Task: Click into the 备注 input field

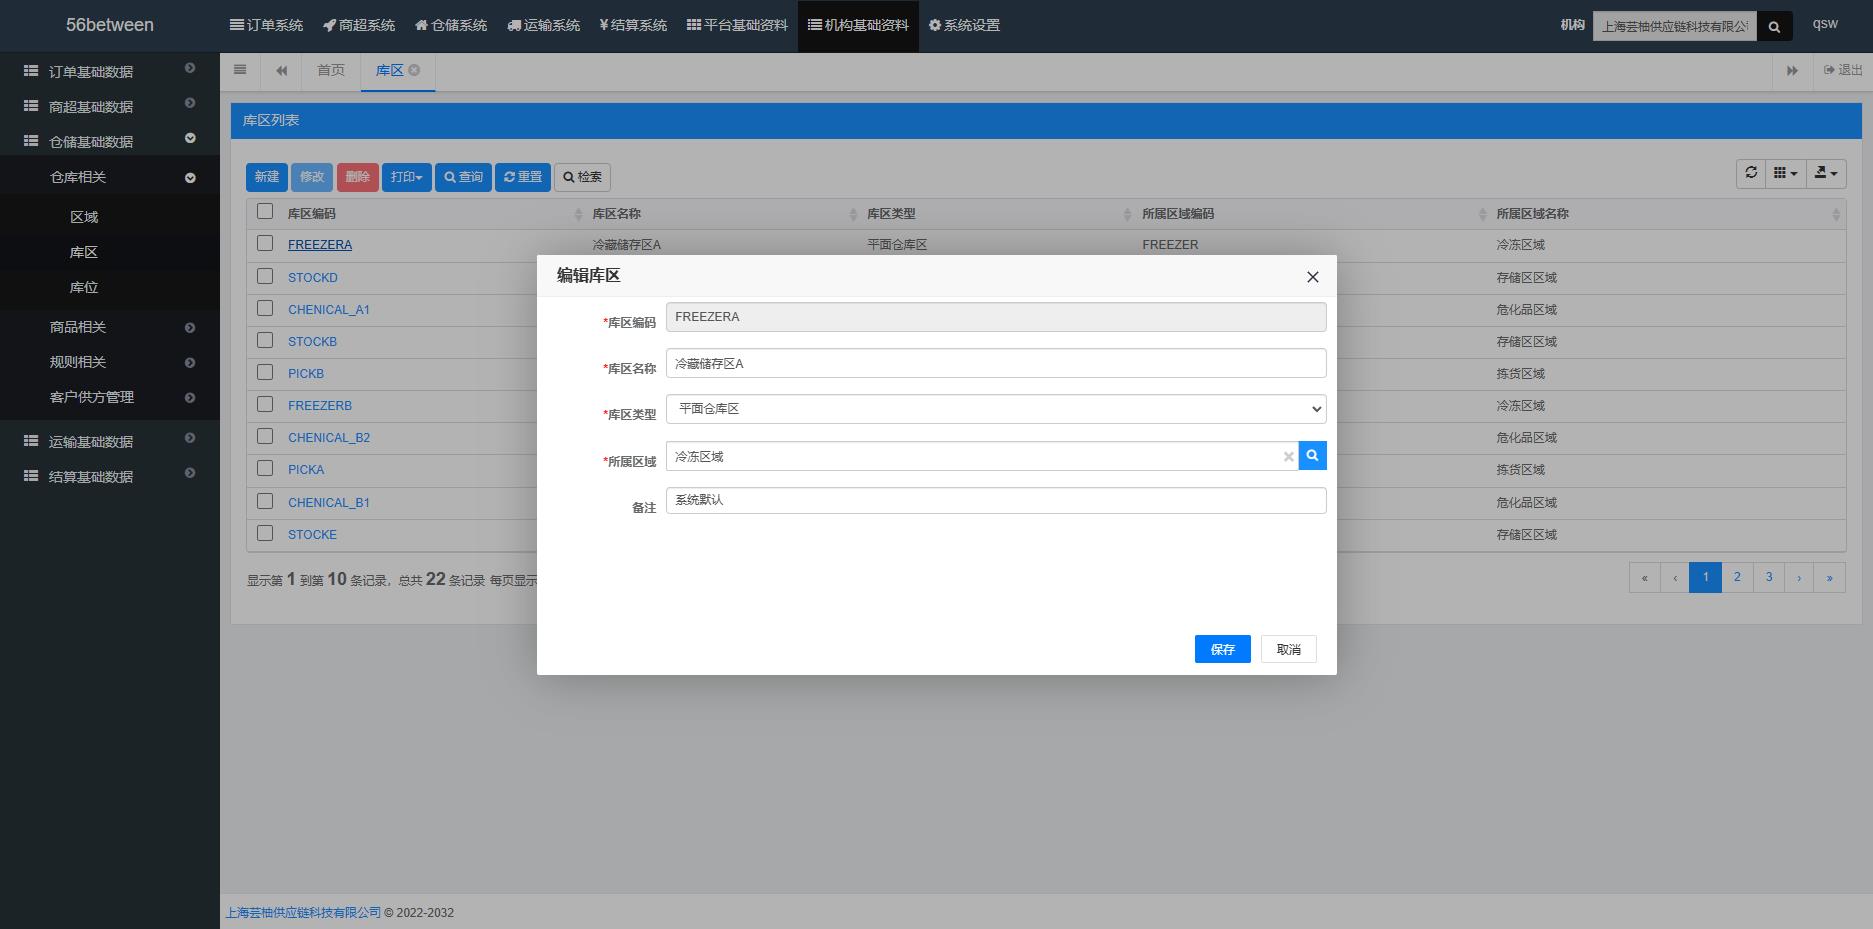Action: point(996,500)
